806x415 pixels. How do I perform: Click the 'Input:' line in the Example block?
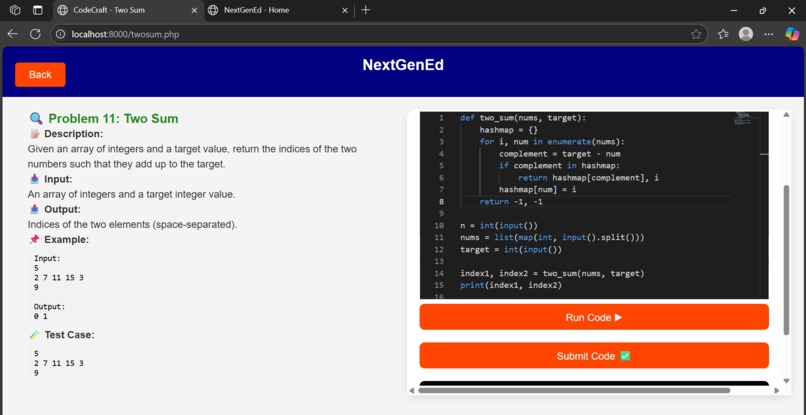coord(47,259)
